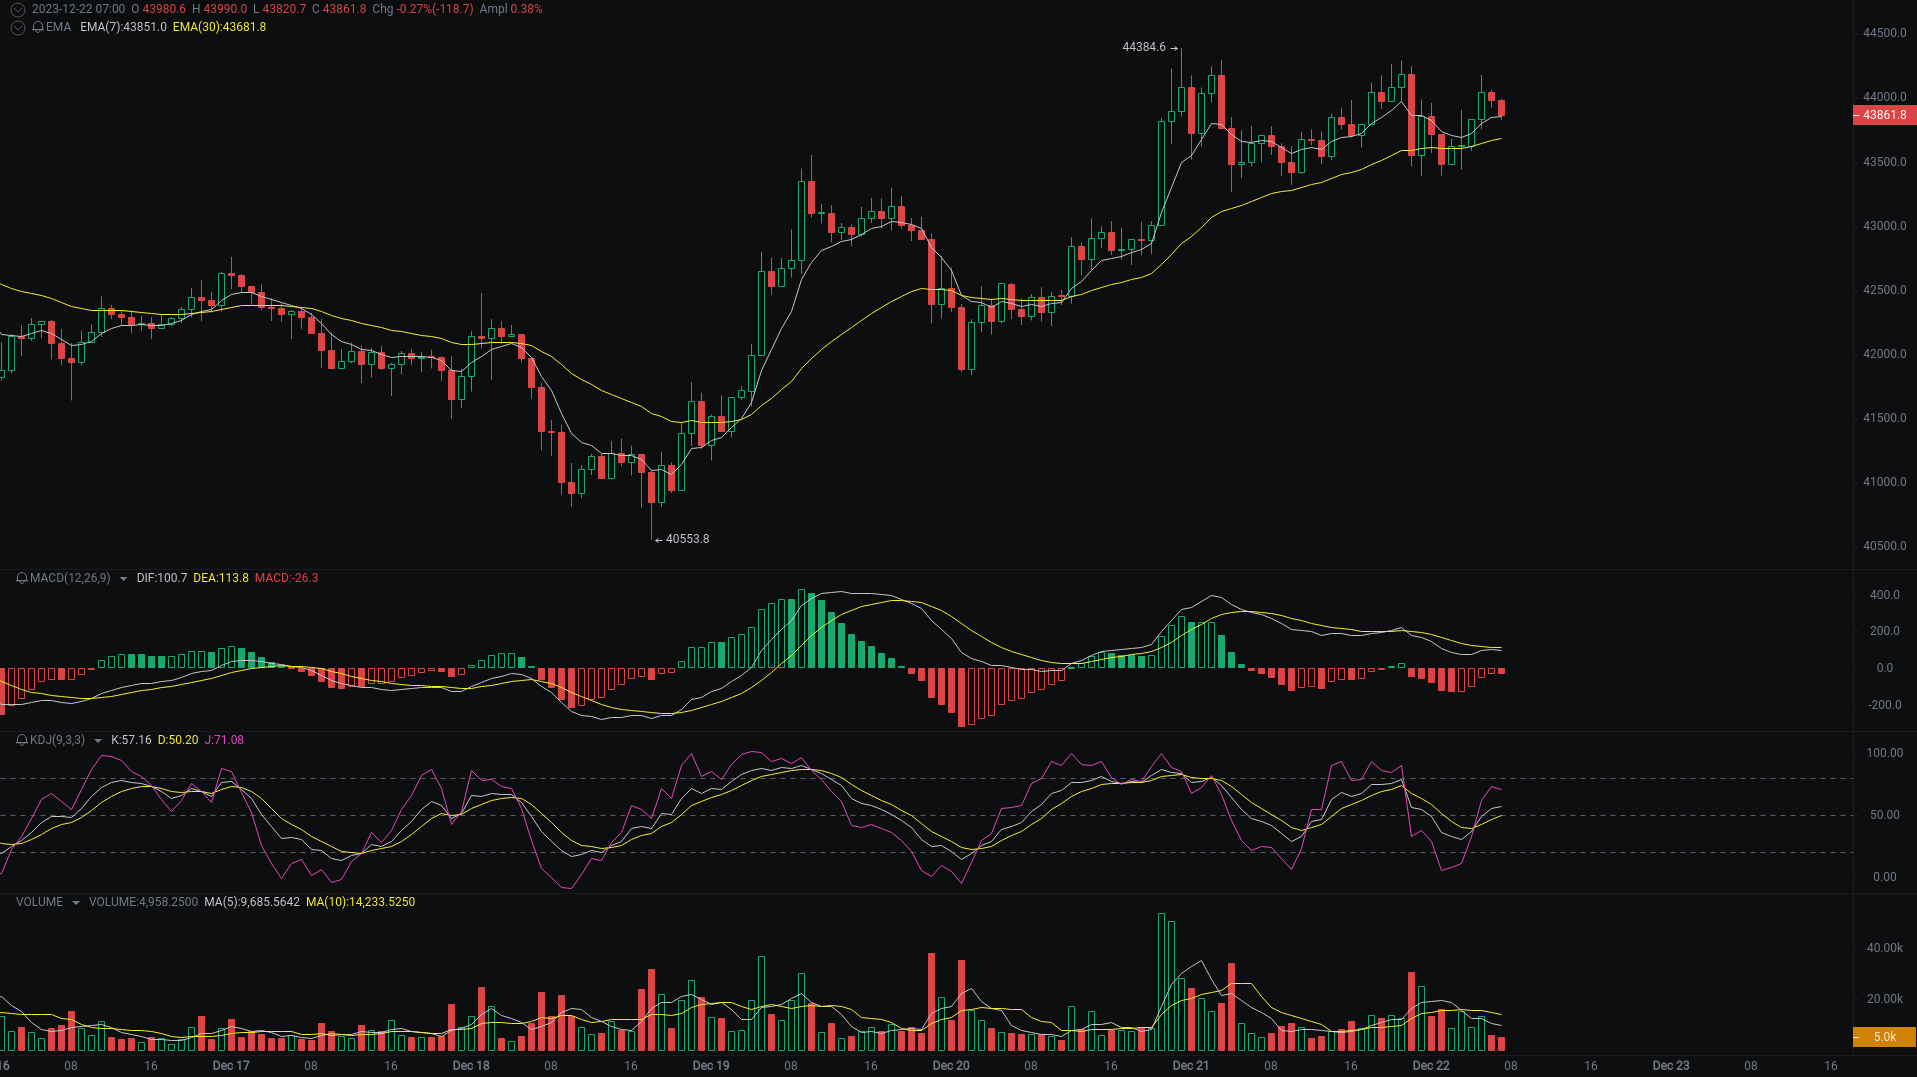Click the J:71.08 readout
This screenshot has height=1077, width=1917.
pyautogui.click(x=224, y=740)
